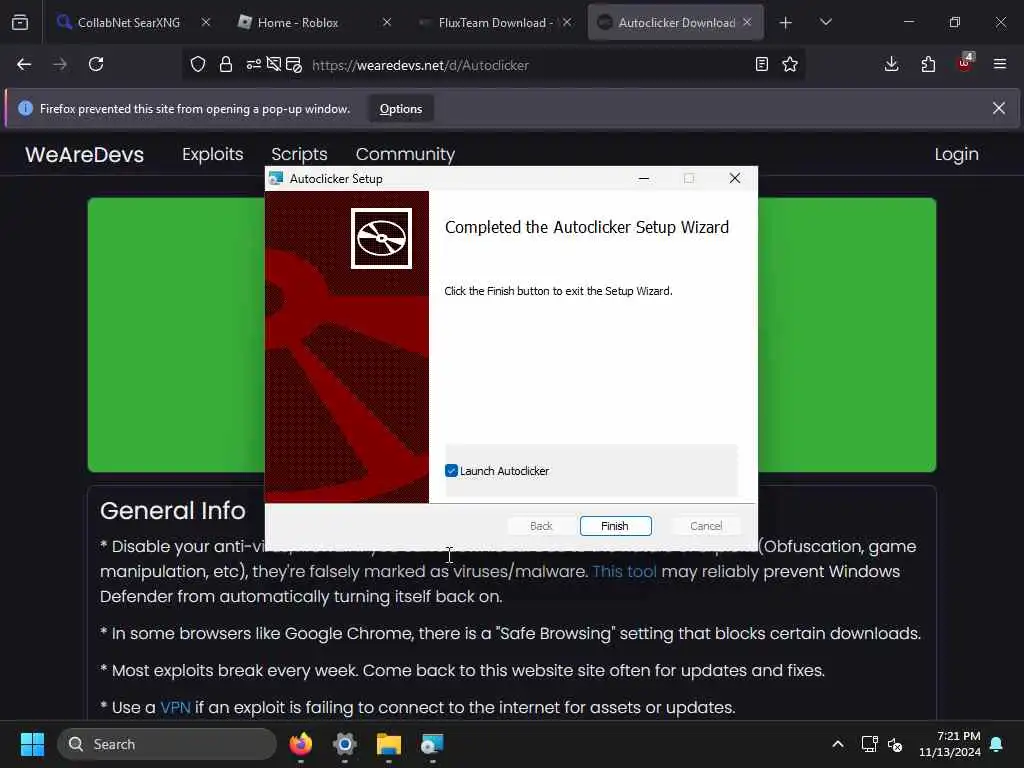Open the Firefox hamburger menu

1000,64
